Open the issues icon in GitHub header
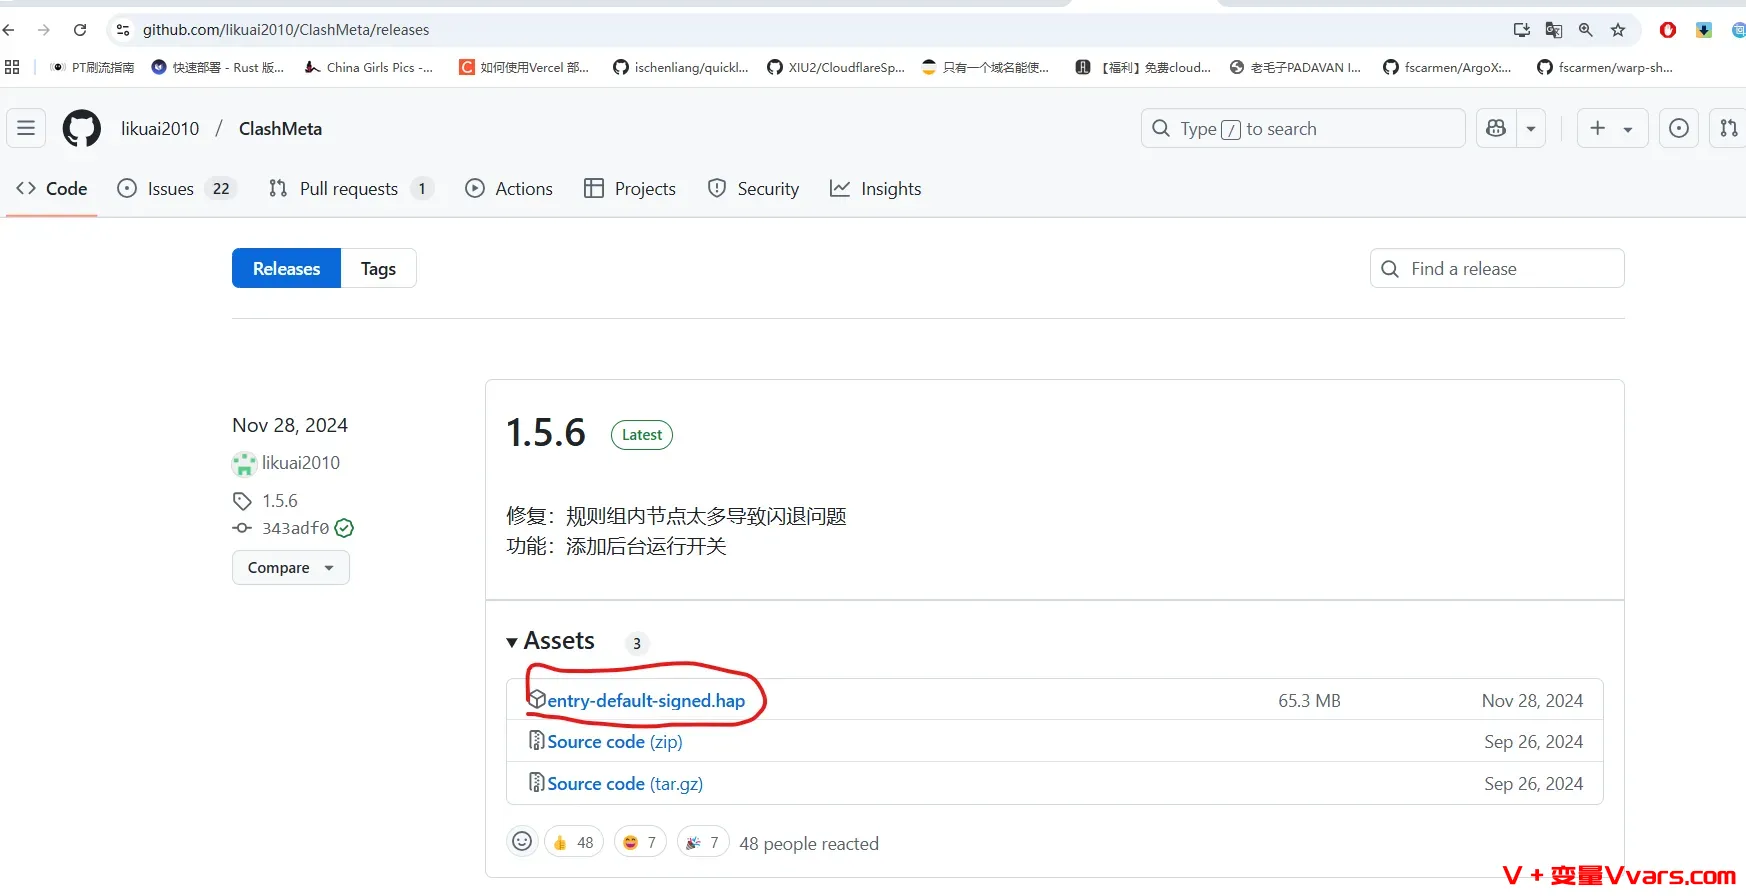Screen dimensions: 1746x896 tap(1679, 128)
